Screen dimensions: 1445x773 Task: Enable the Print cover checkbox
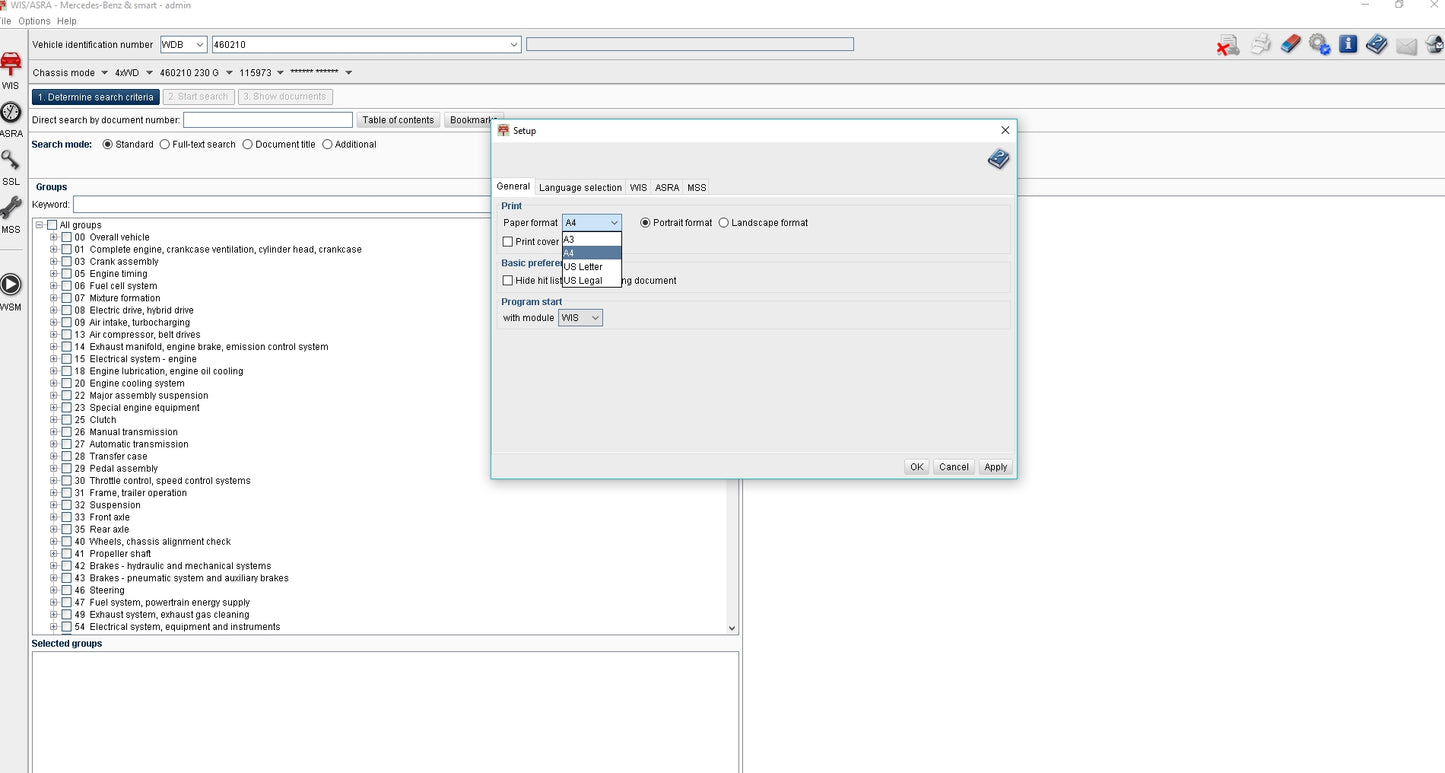(508, 242)
